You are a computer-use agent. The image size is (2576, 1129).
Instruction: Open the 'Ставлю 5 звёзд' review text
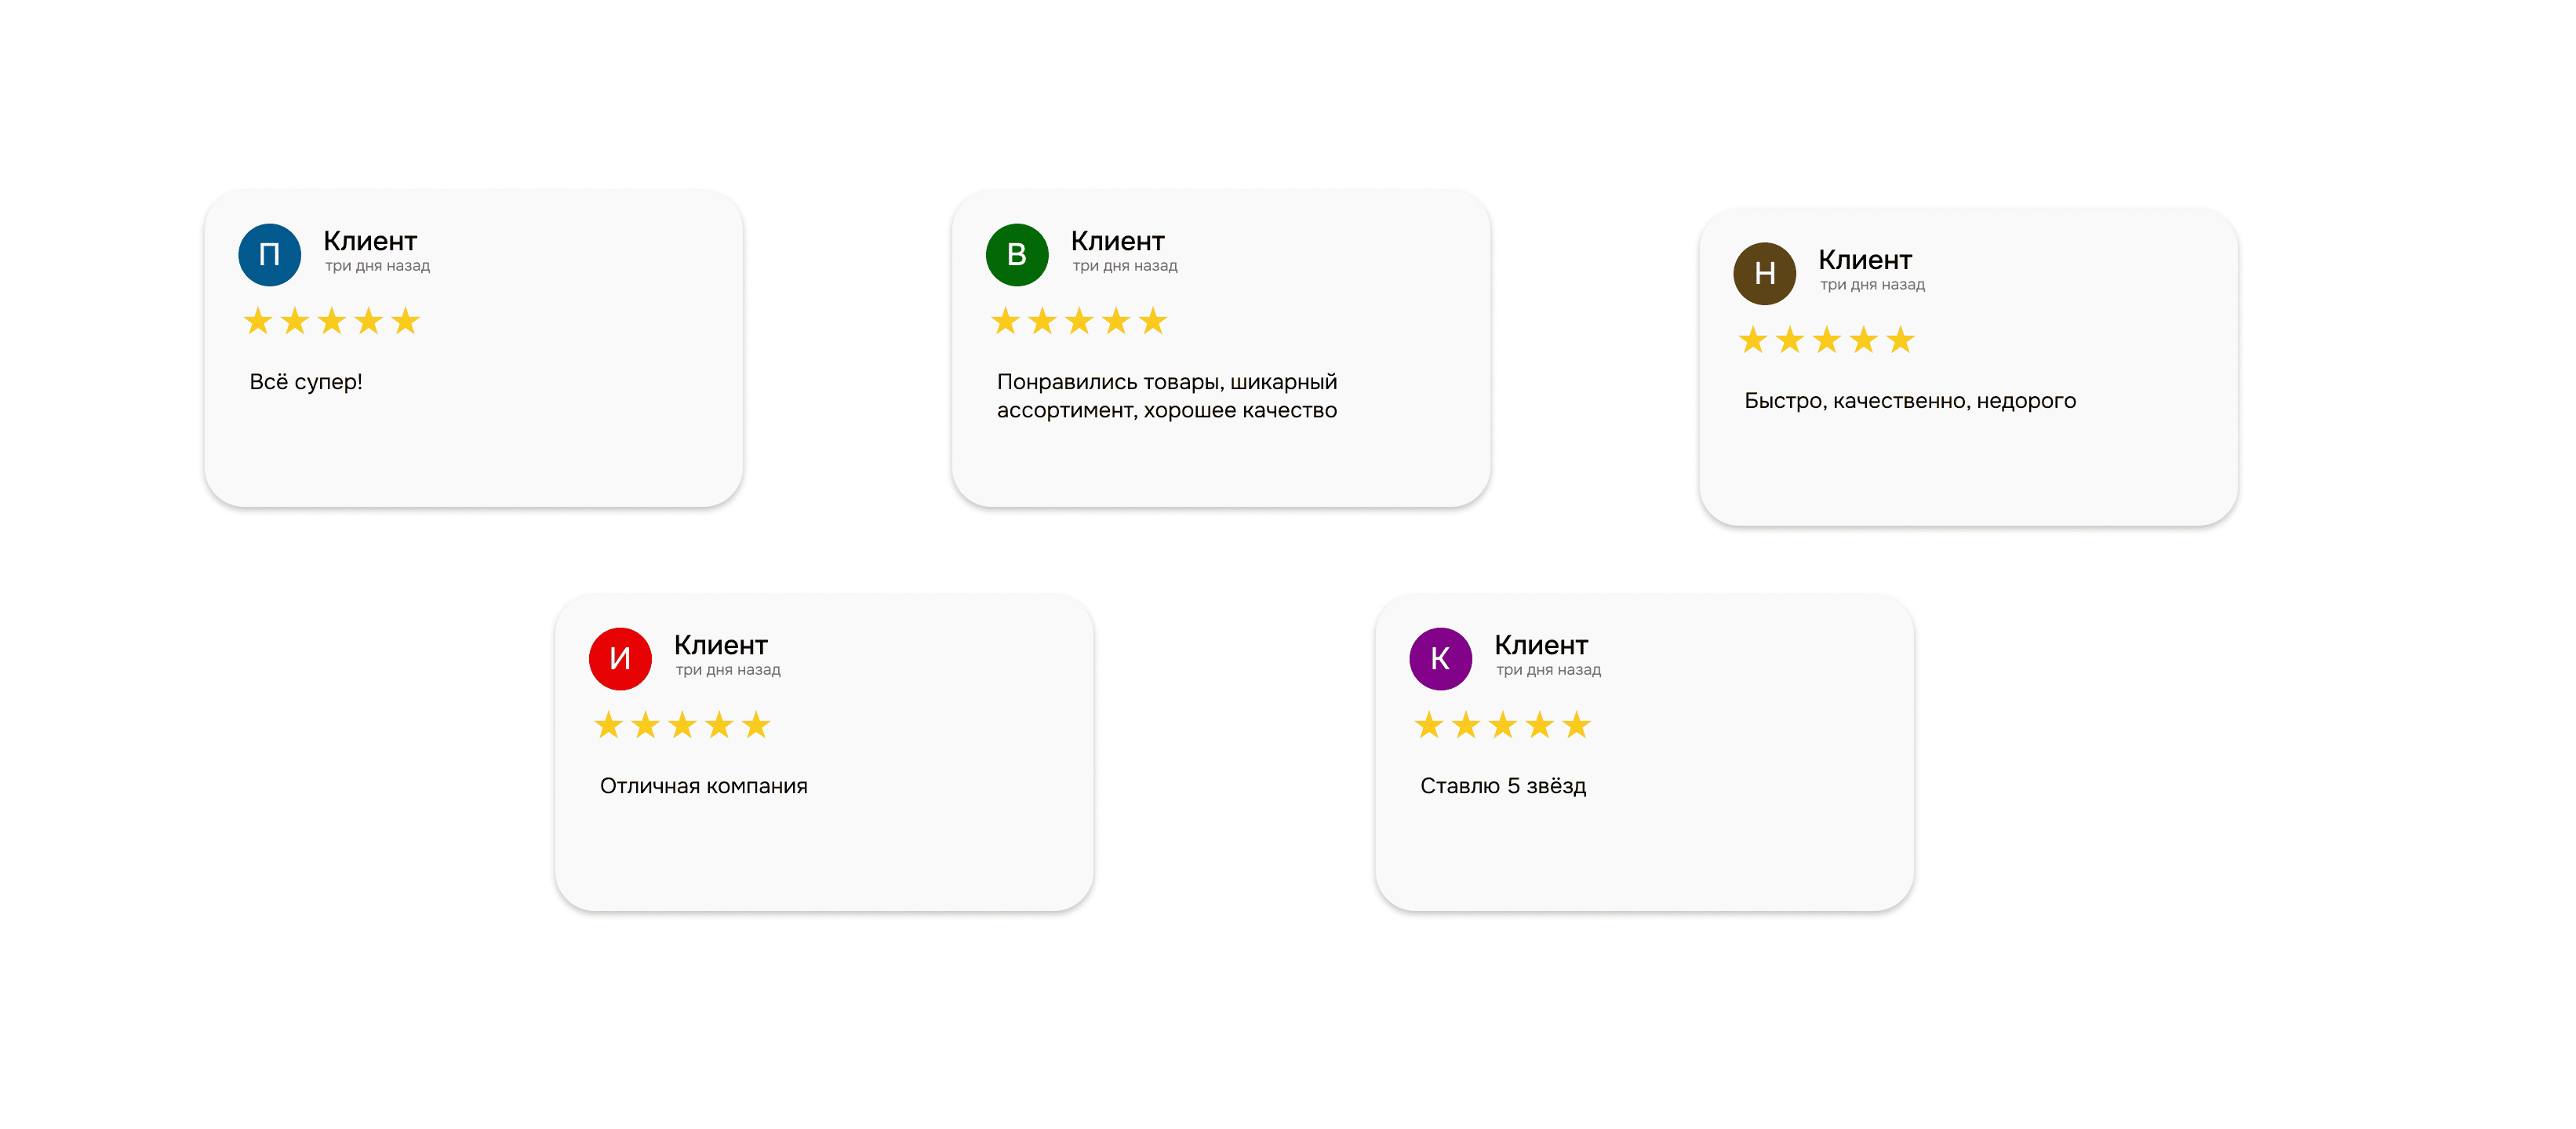pos(1503,786)
